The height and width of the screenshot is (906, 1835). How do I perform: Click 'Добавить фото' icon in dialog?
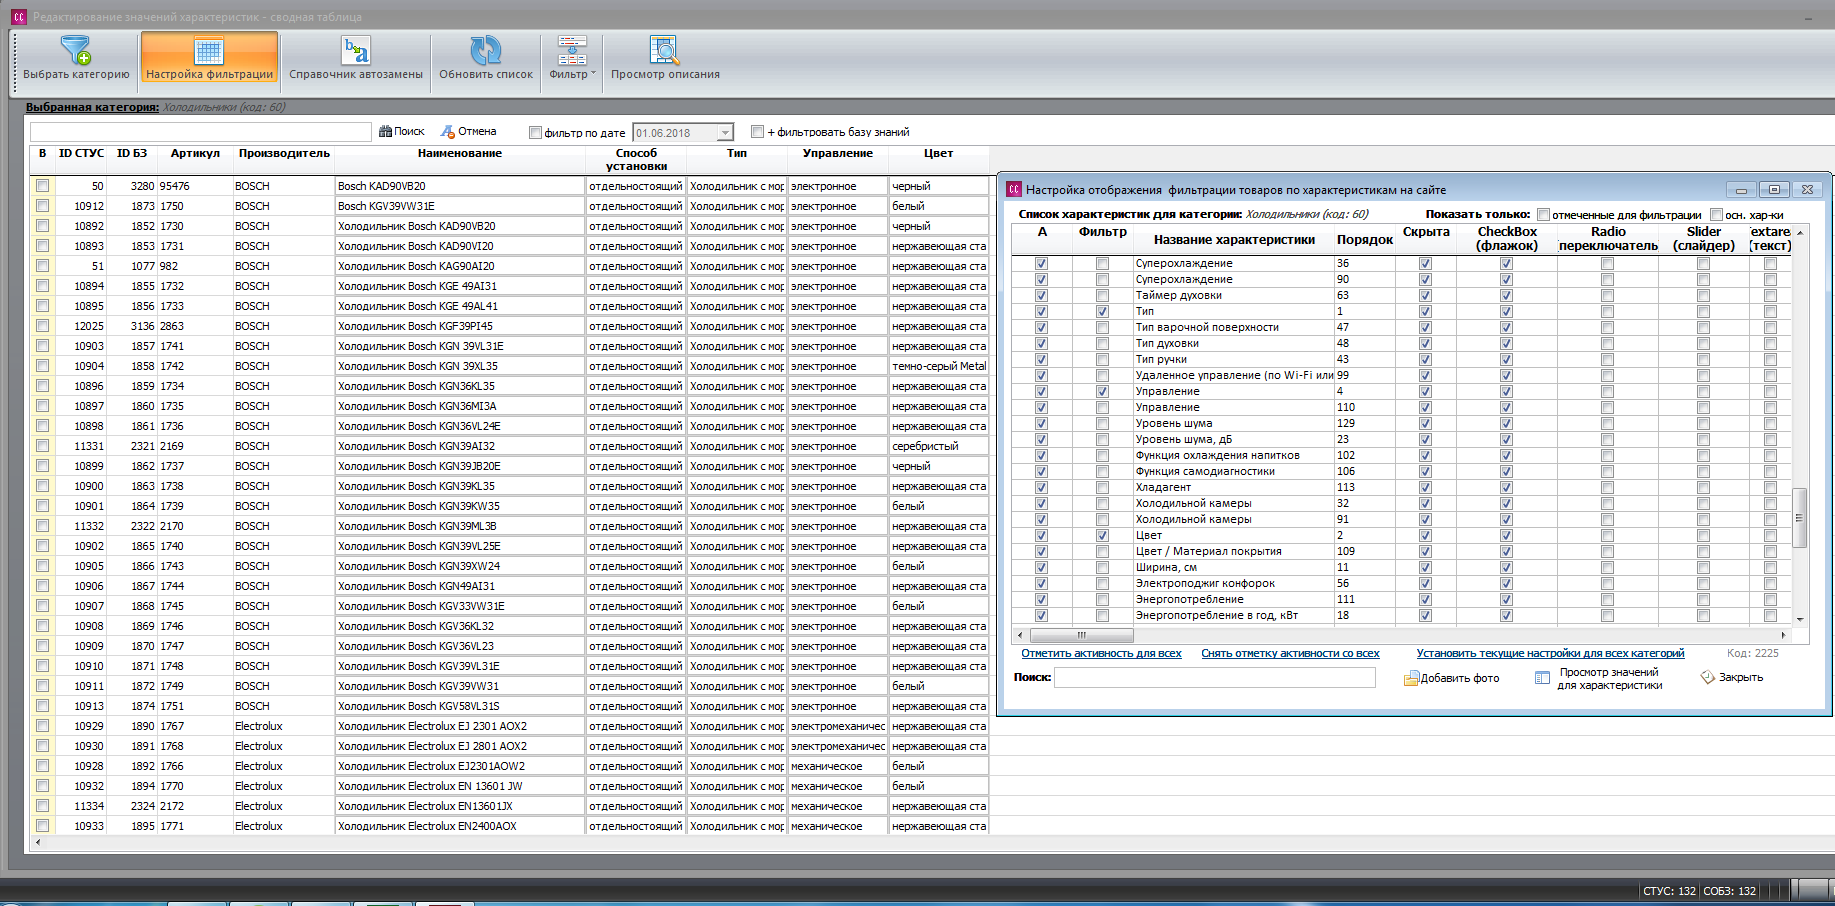pos(1452,678)
